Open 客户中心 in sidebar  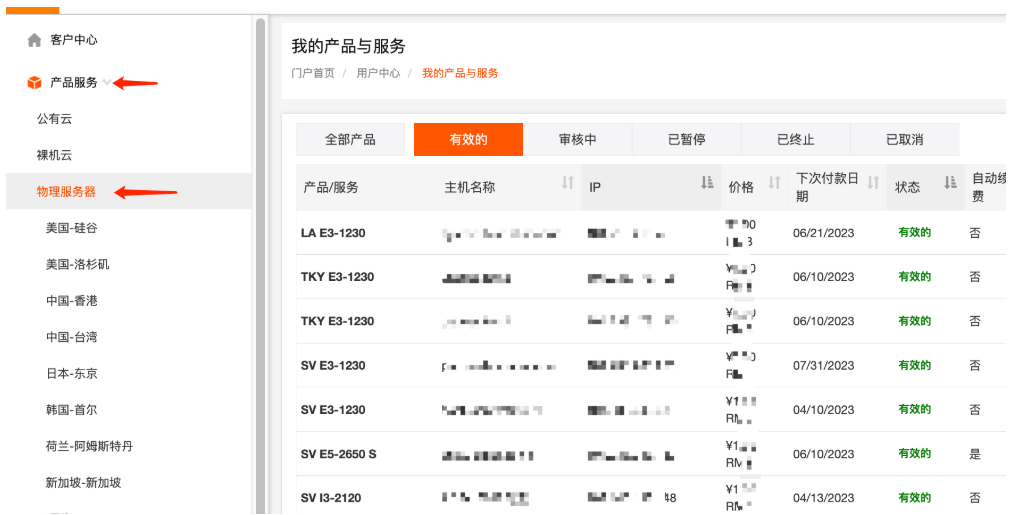click(x=73, y=40)
